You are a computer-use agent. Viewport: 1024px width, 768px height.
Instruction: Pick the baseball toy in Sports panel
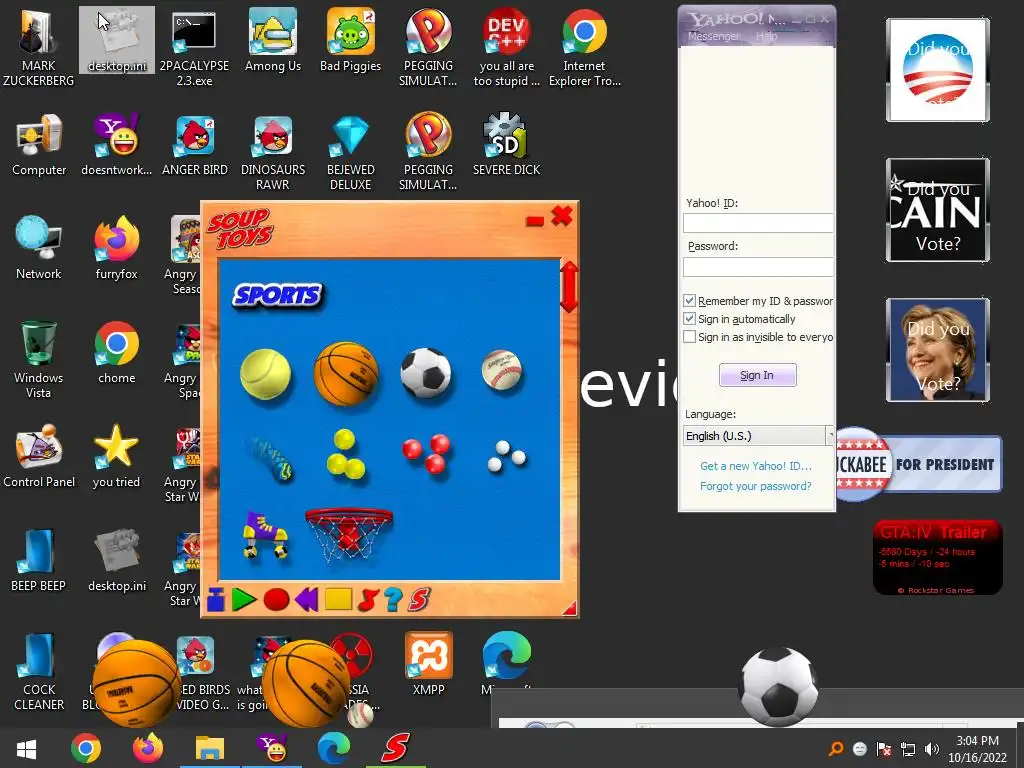point(502,370)
